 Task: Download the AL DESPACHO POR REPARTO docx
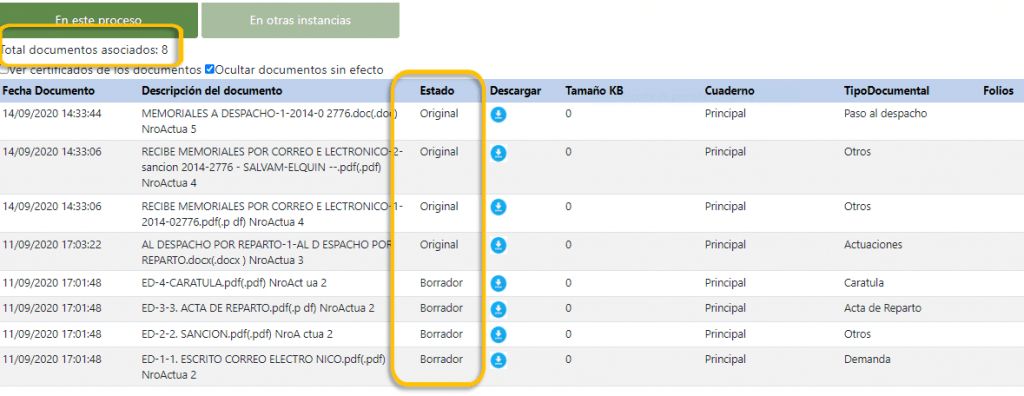coord(498,246)
